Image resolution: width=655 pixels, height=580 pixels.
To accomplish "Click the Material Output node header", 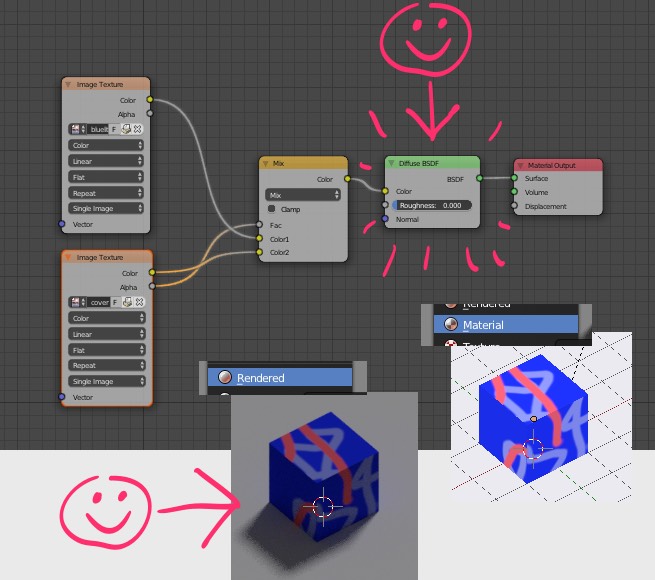I will coord(558,165).
